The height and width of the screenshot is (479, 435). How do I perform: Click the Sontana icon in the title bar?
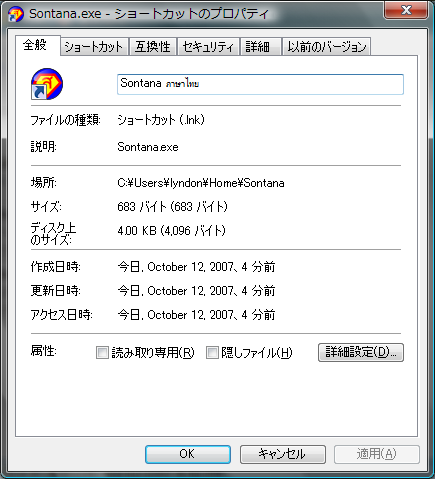pyautogui.click(x=16, y=14)
